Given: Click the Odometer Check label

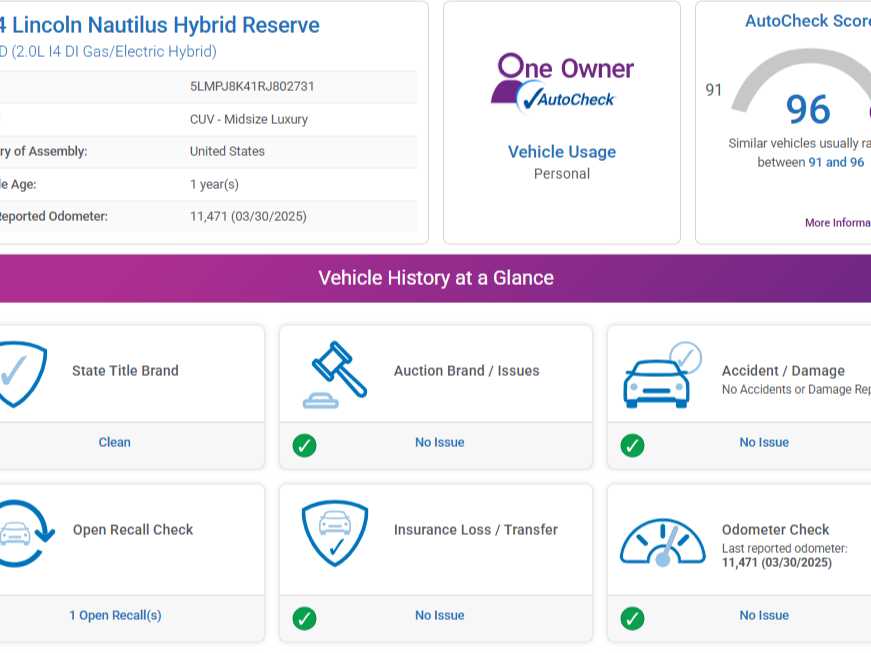Looking at the screenshot, I should (x=775, y=530).
